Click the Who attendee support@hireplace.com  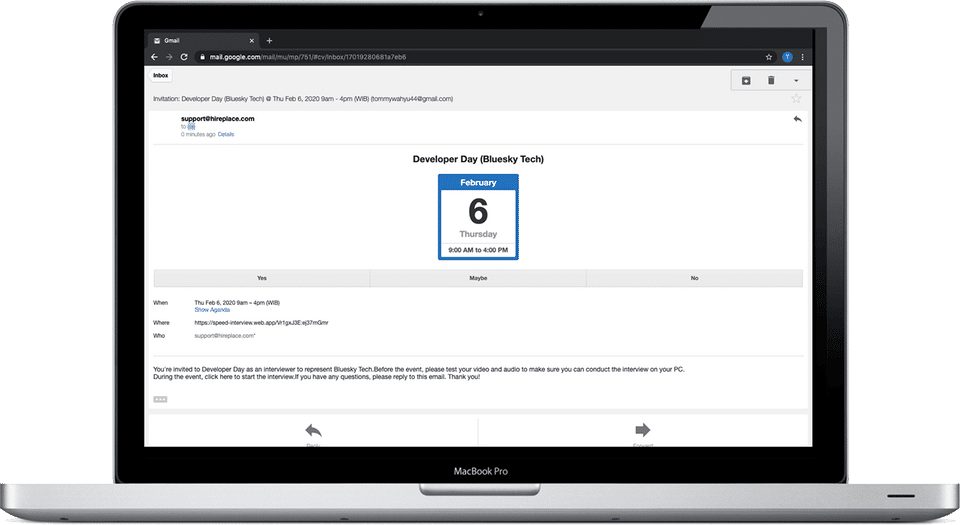pyautogui.click(x=225, y=335)
